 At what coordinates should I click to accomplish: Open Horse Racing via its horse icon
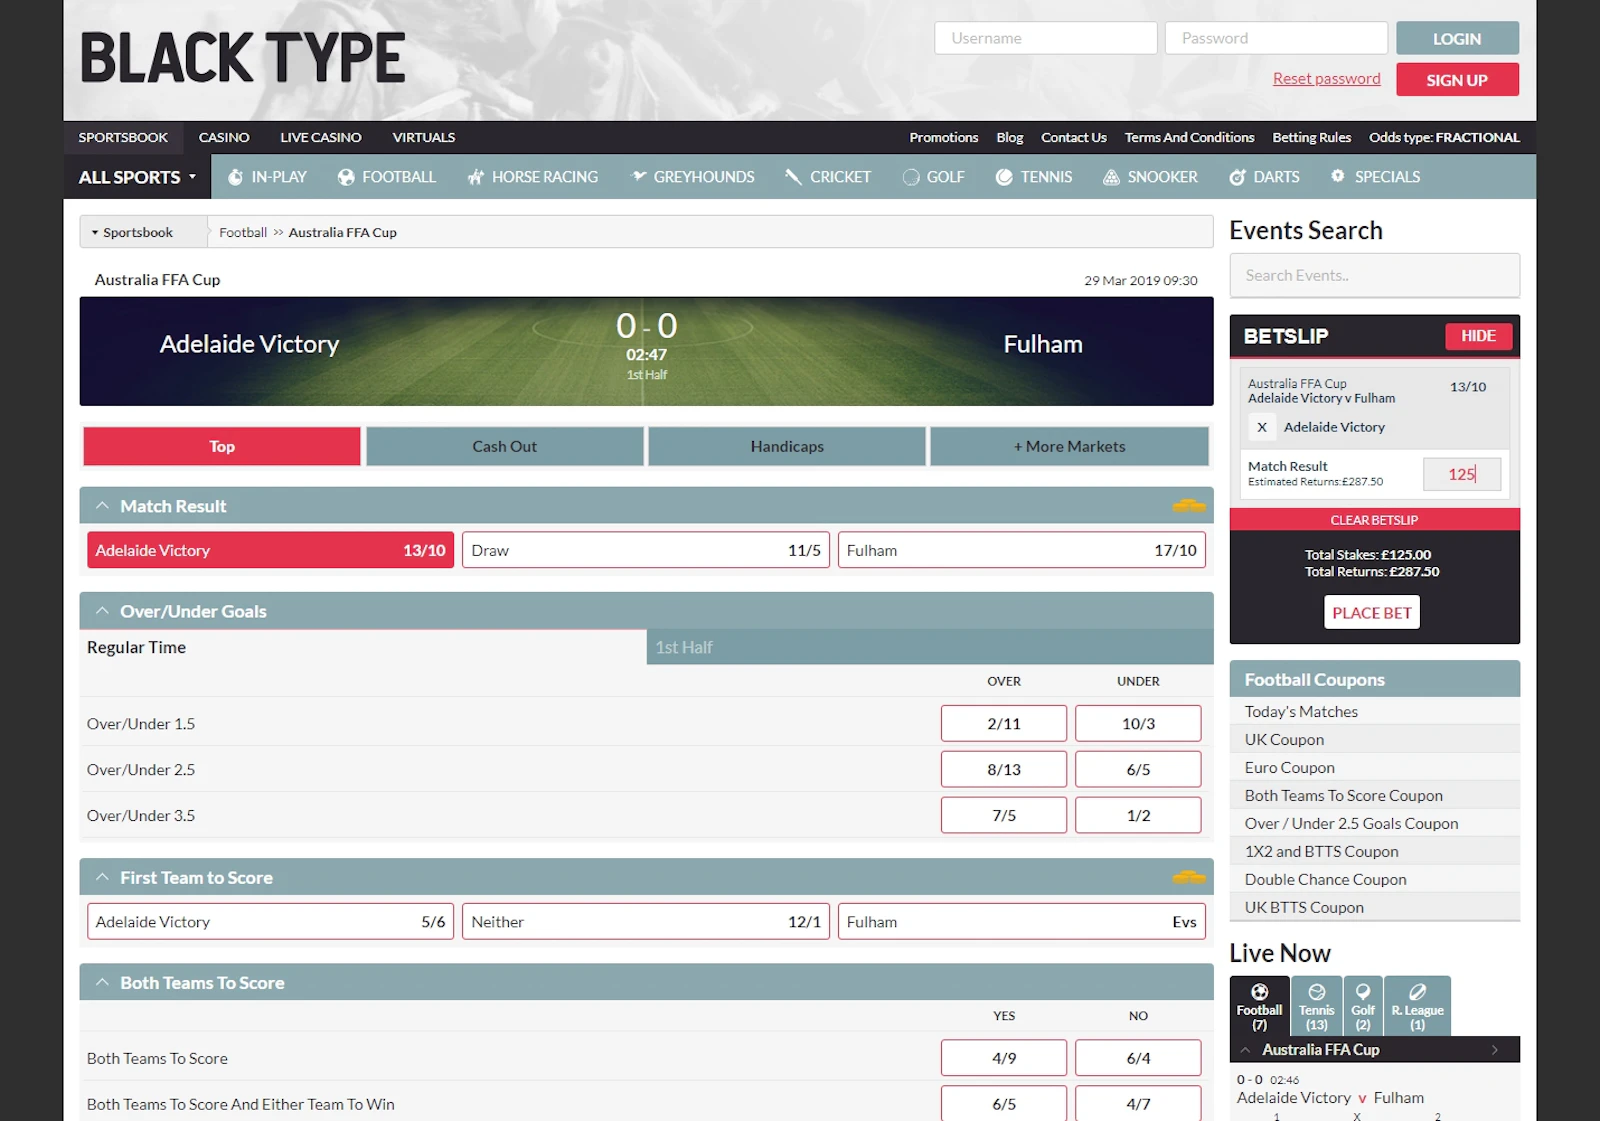(x=476, y=177)
